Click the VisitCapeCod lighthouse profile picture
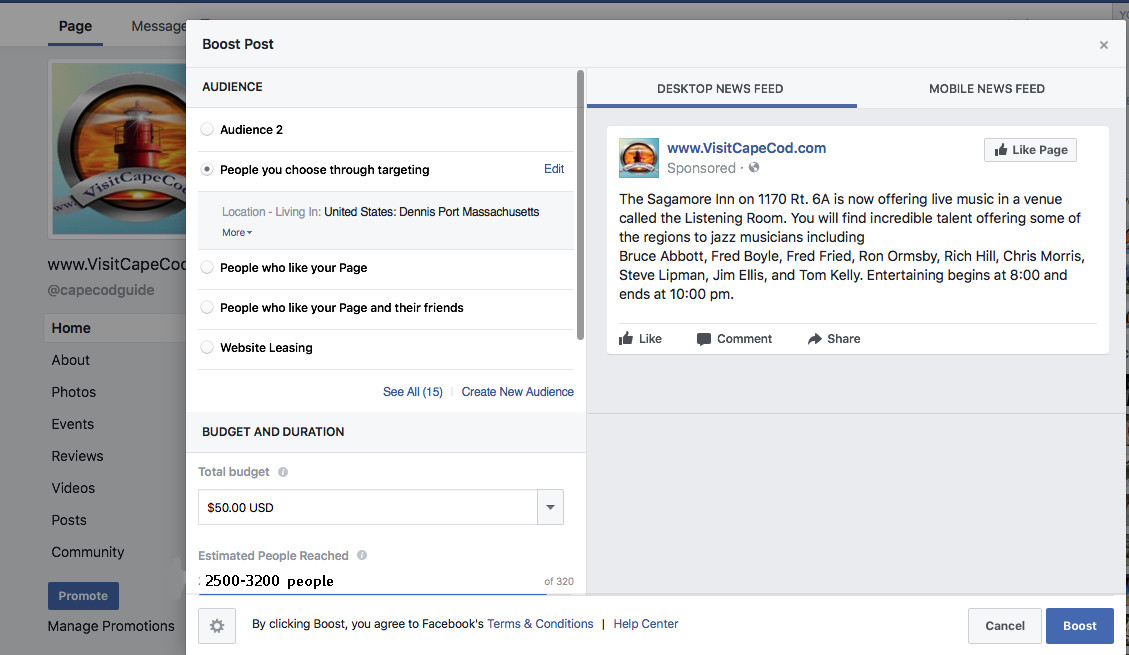1129x655 pixels. point(119,149)
